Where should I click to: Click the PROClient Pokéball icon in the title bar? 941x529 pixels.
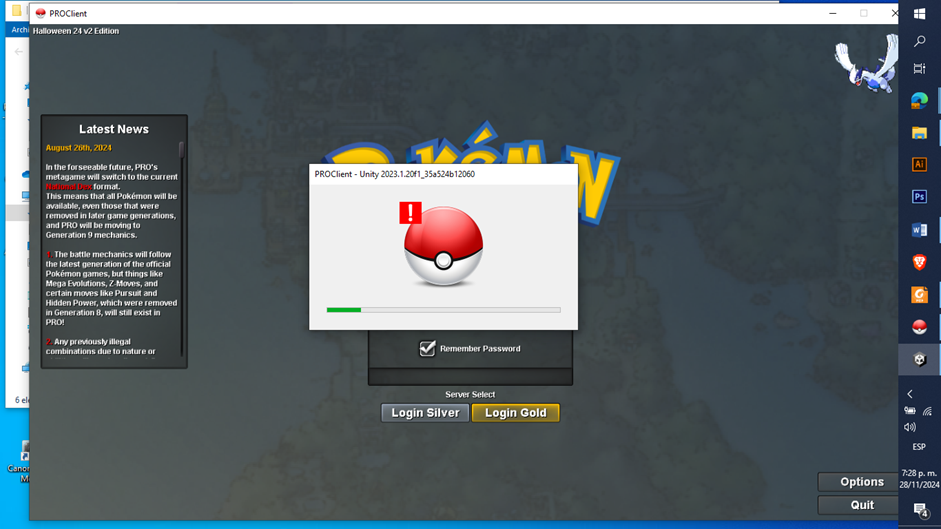(41, 13)
